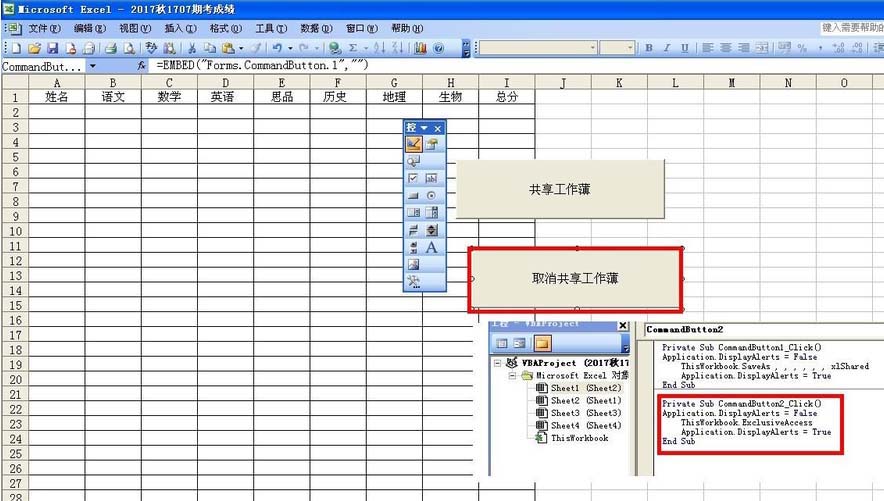Viewport: 884px width, 501px height.
Task: Select Image control tool
Action: tap(413, 264)
